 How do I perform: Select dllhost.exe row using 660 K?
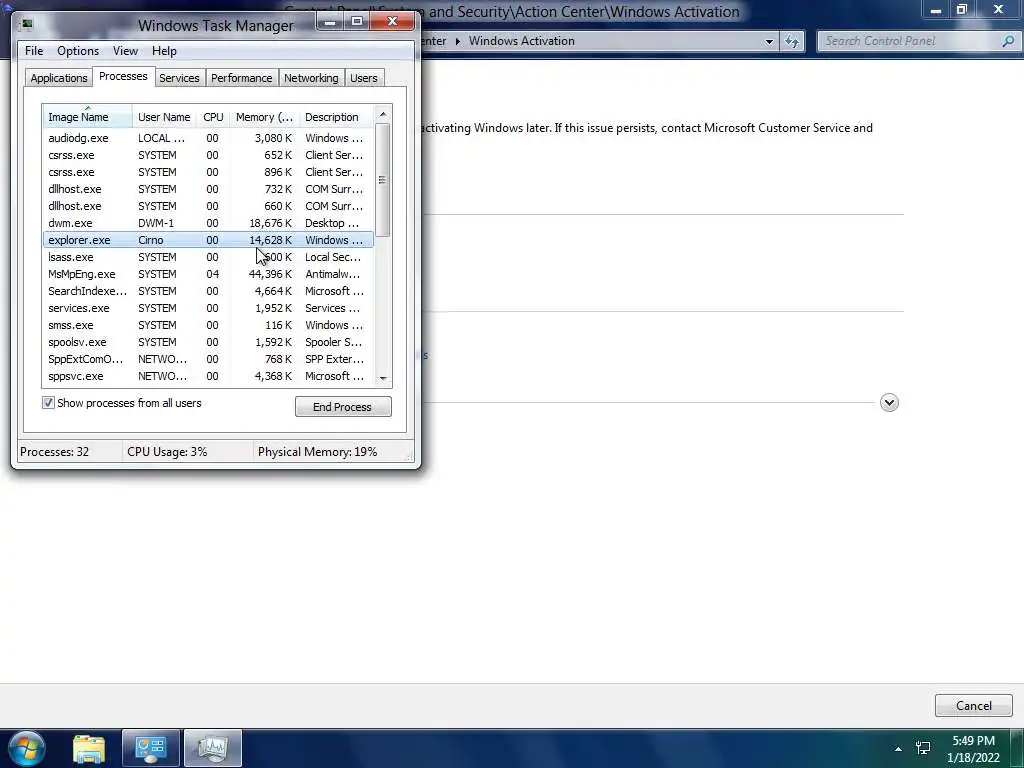(x=208, y=206)
